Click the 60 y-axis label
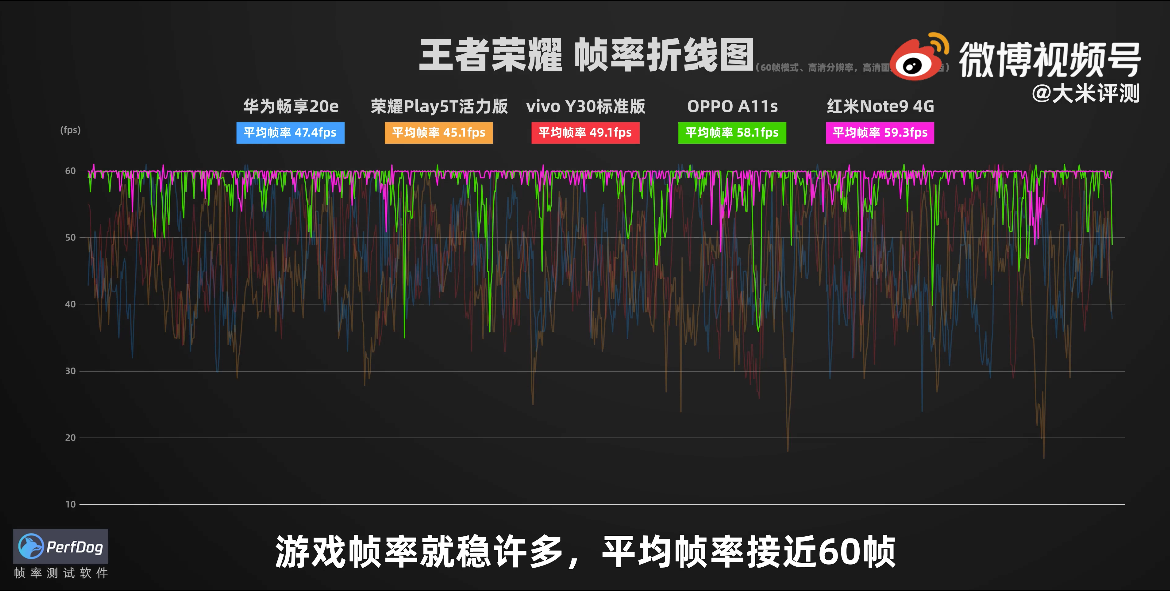Viewport: 1170px width, 591px height. (70, 171)
